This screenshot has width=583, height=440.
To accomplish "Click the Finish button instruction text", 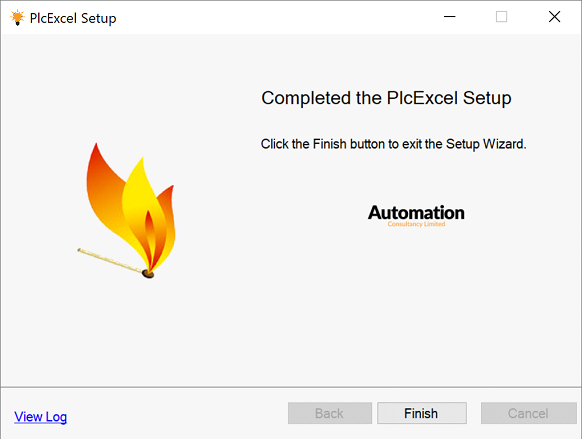I will click(x=393, y=144).
